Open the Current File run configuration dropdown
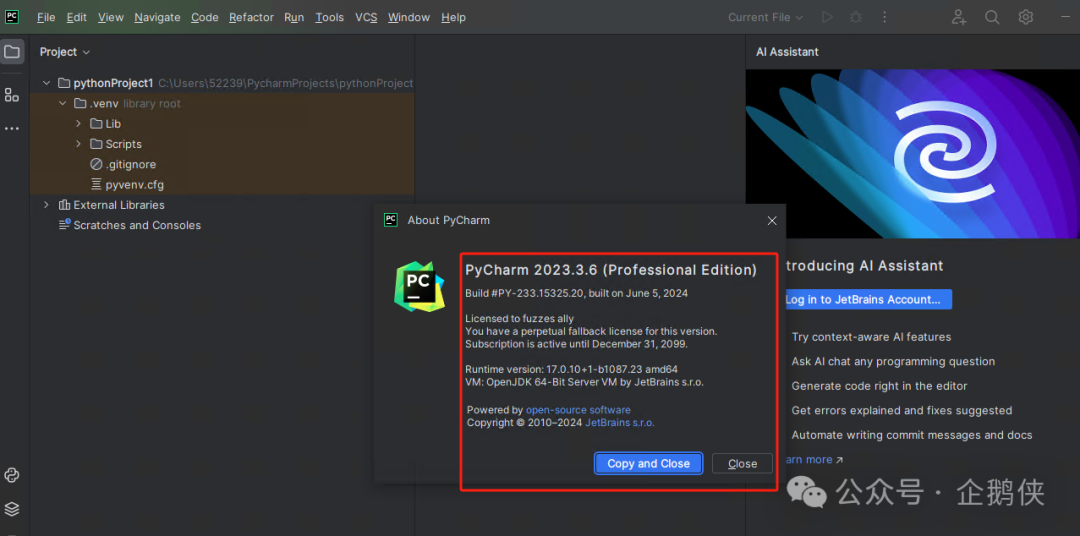The height and width of the screenshot is (536, 1080). click(765, 17)
